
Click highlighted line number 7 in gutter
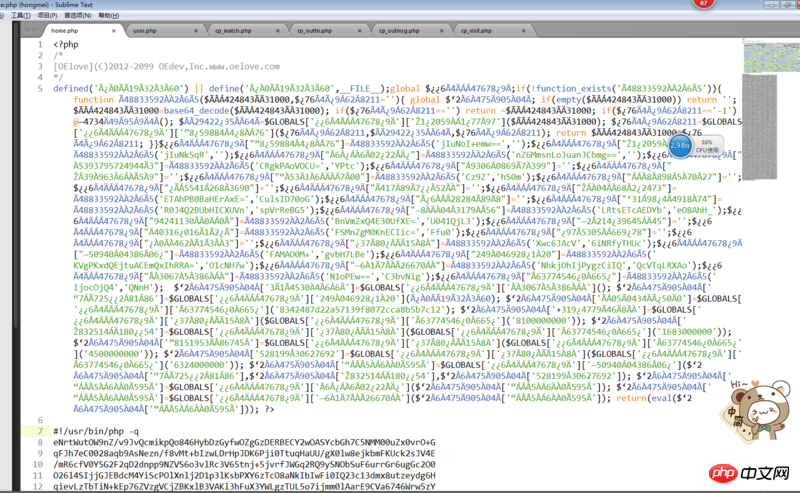point(40,431)
